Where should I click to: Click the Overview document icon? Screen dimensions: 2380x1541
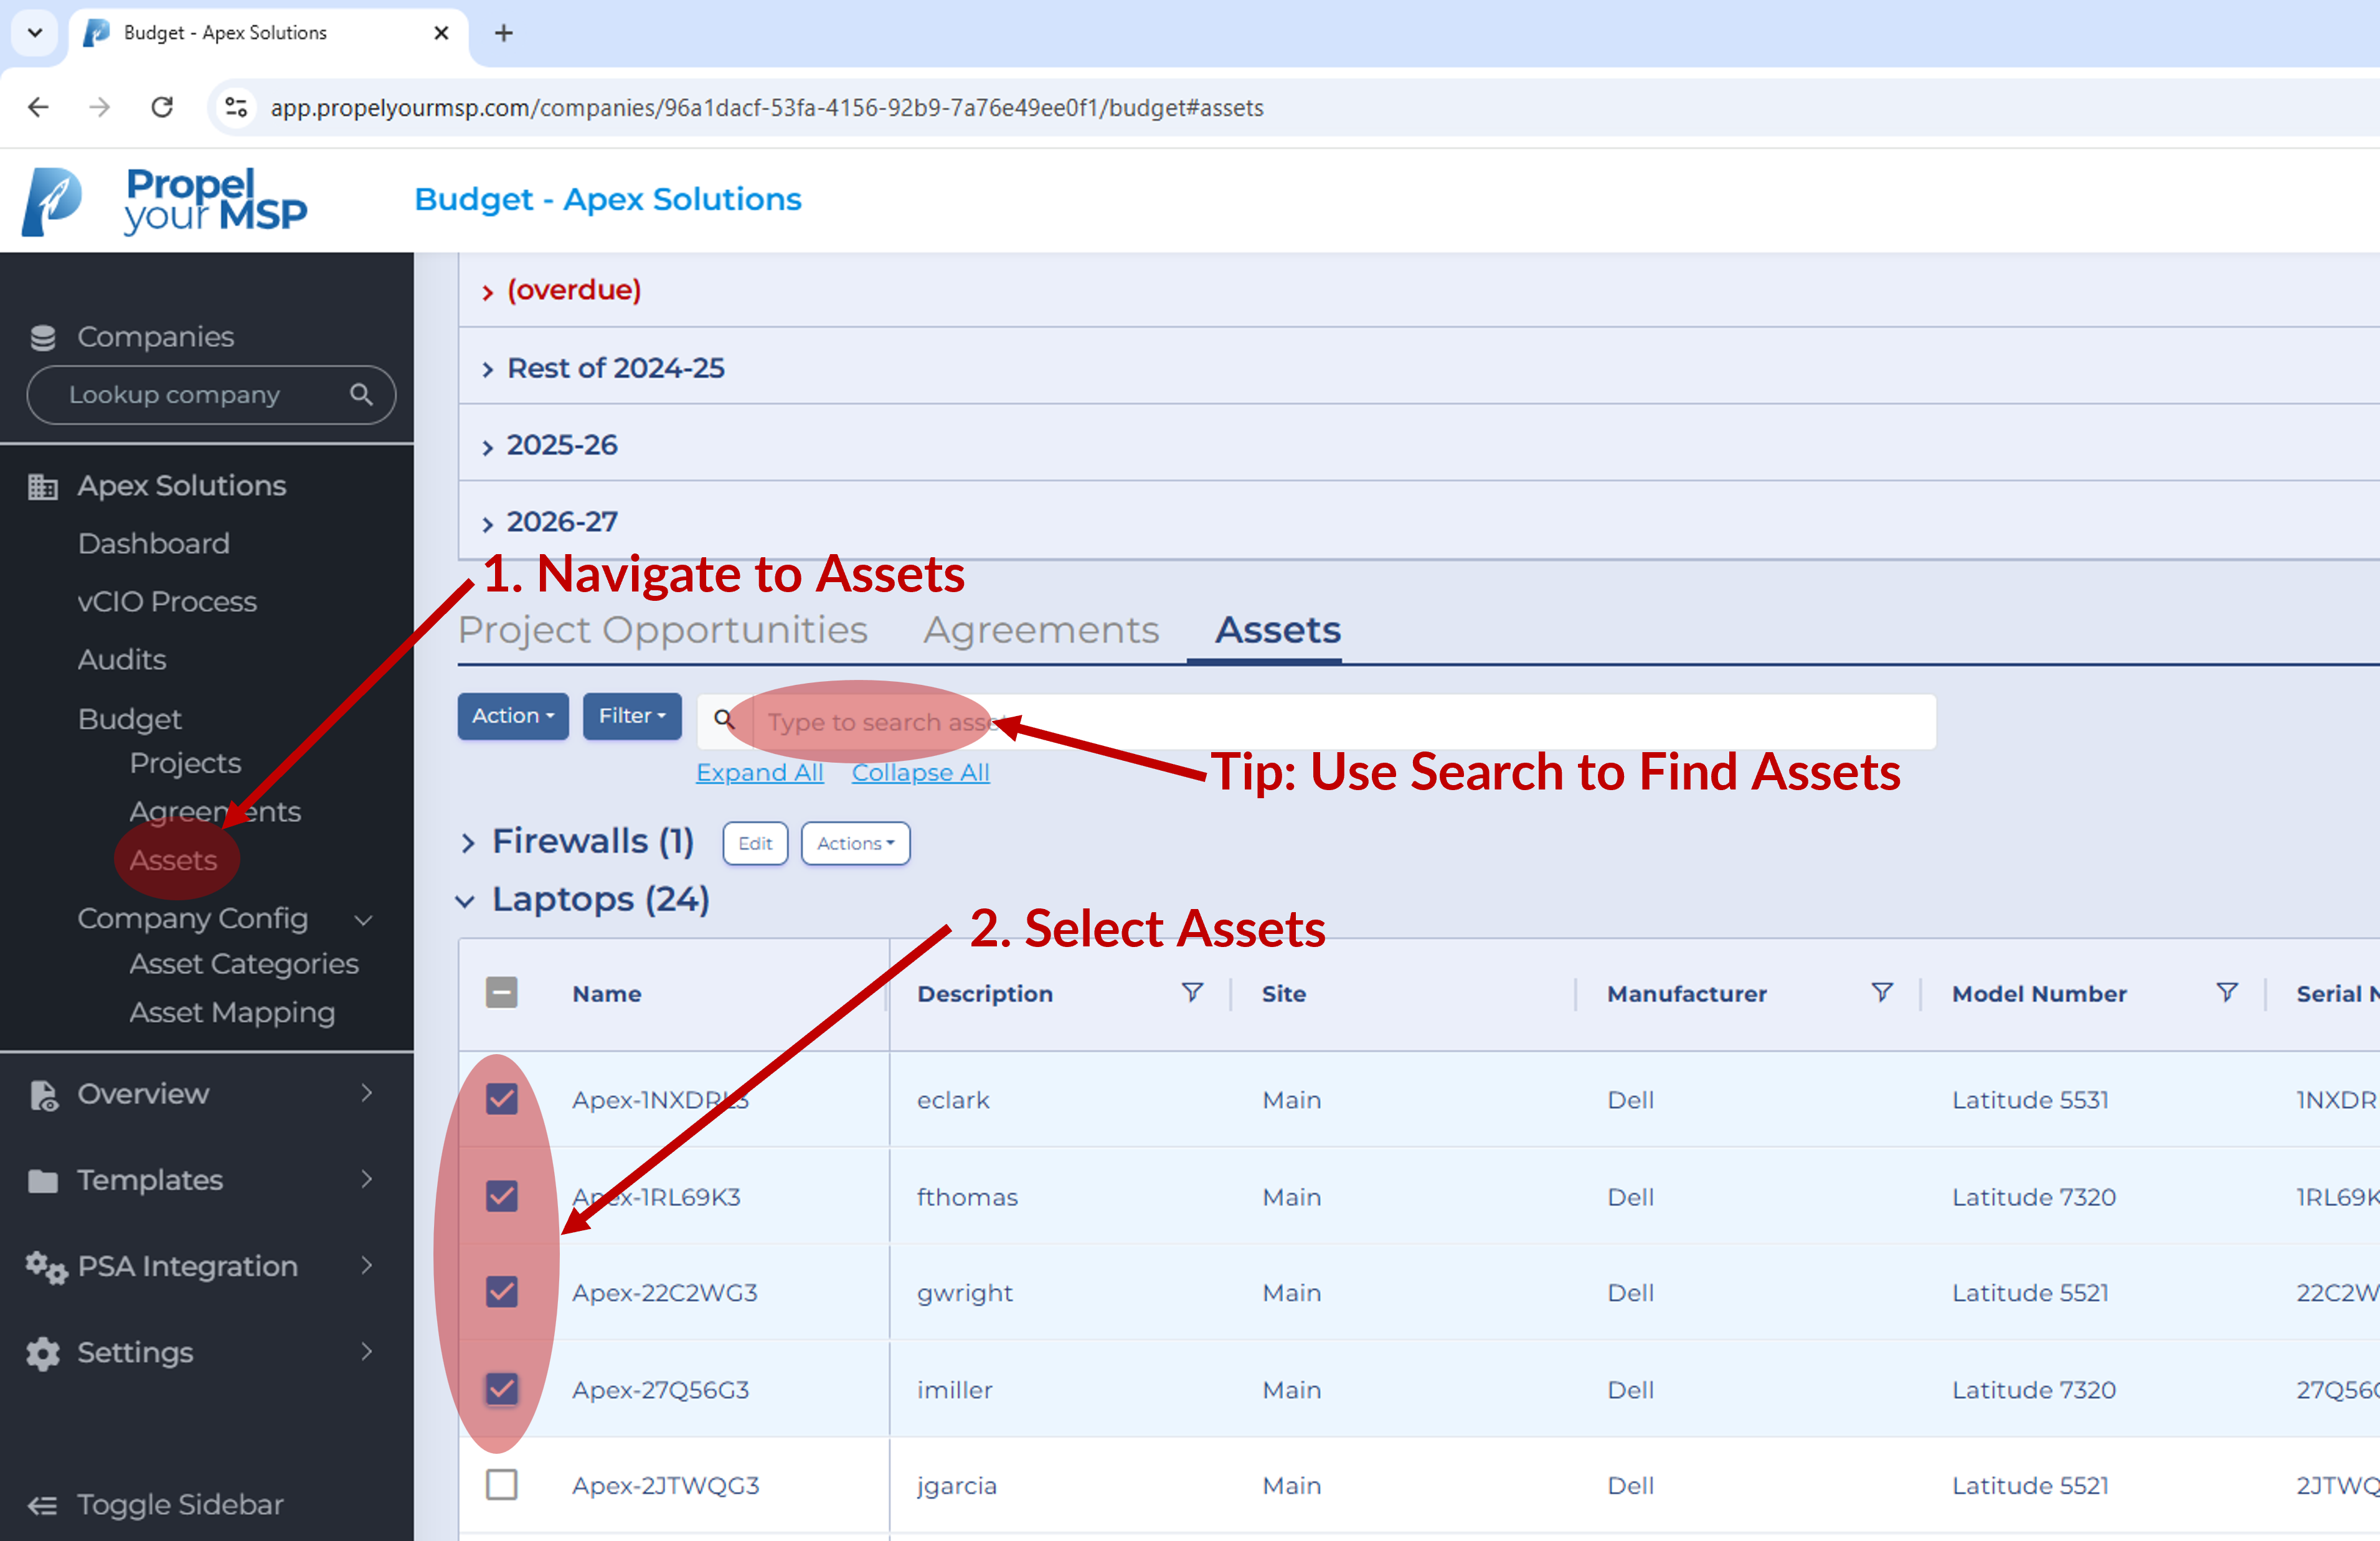(43, 1095)
